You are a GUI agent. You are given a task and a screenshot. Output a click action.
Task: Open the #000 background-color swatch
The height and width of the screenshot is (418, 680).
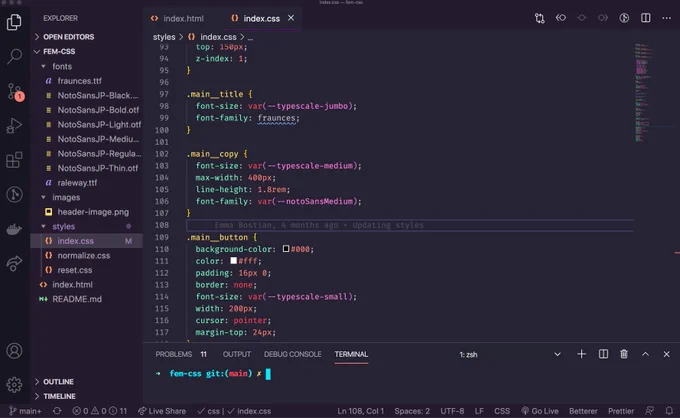tap(286, 249)
